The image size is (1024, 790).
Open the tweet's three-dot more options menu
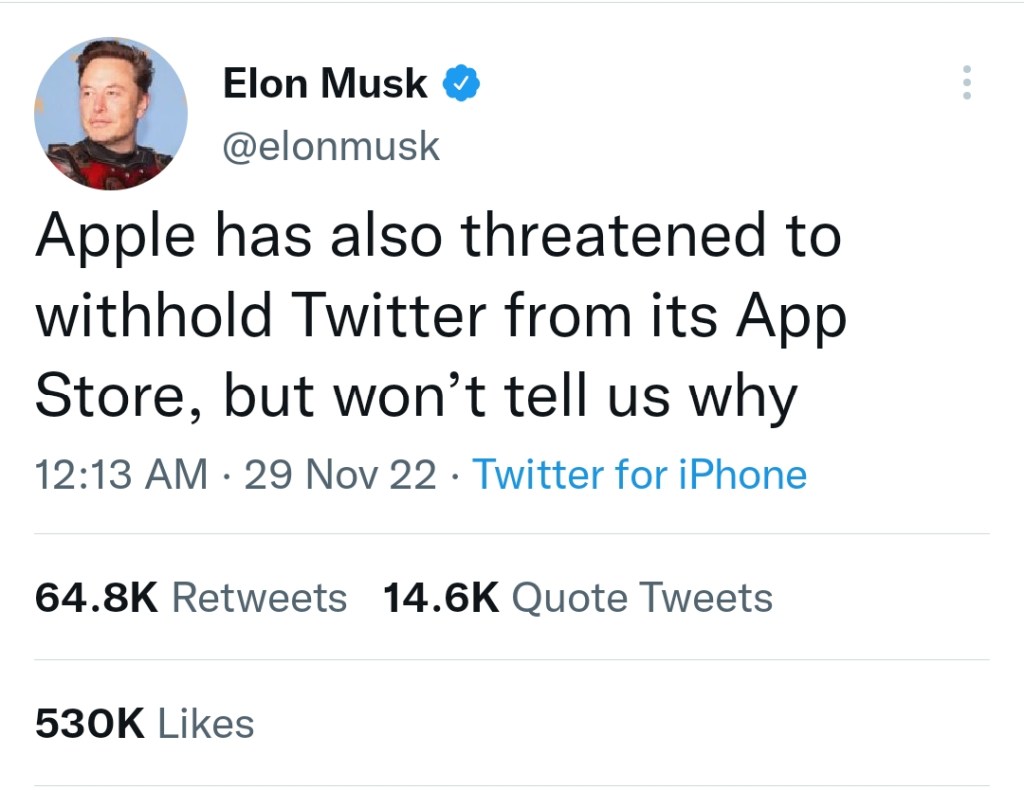(x=966, y=83)
